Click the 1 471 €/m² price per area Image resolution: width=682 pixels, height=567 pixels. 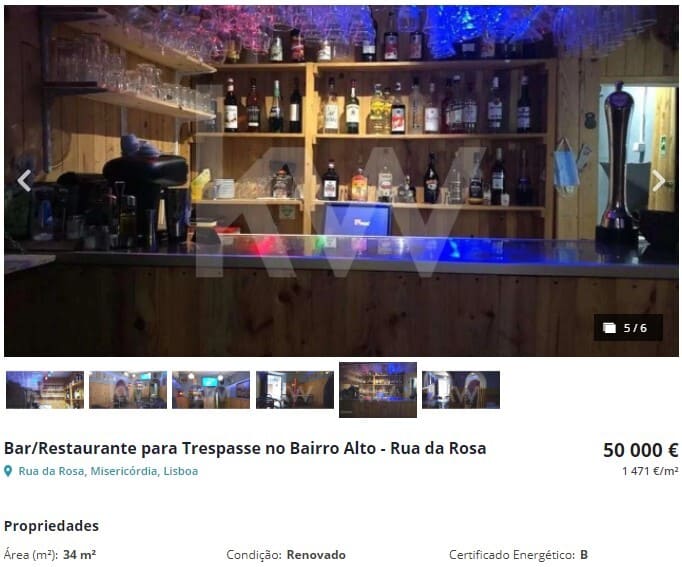pos(650,471)
